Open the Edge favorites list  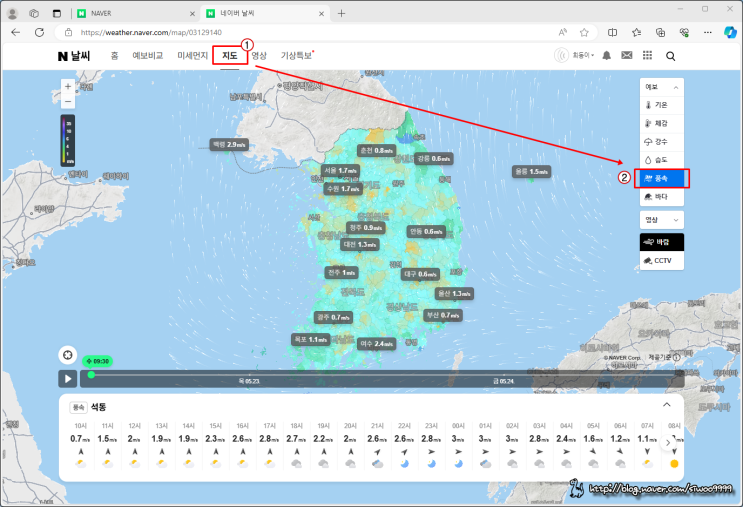636,32
